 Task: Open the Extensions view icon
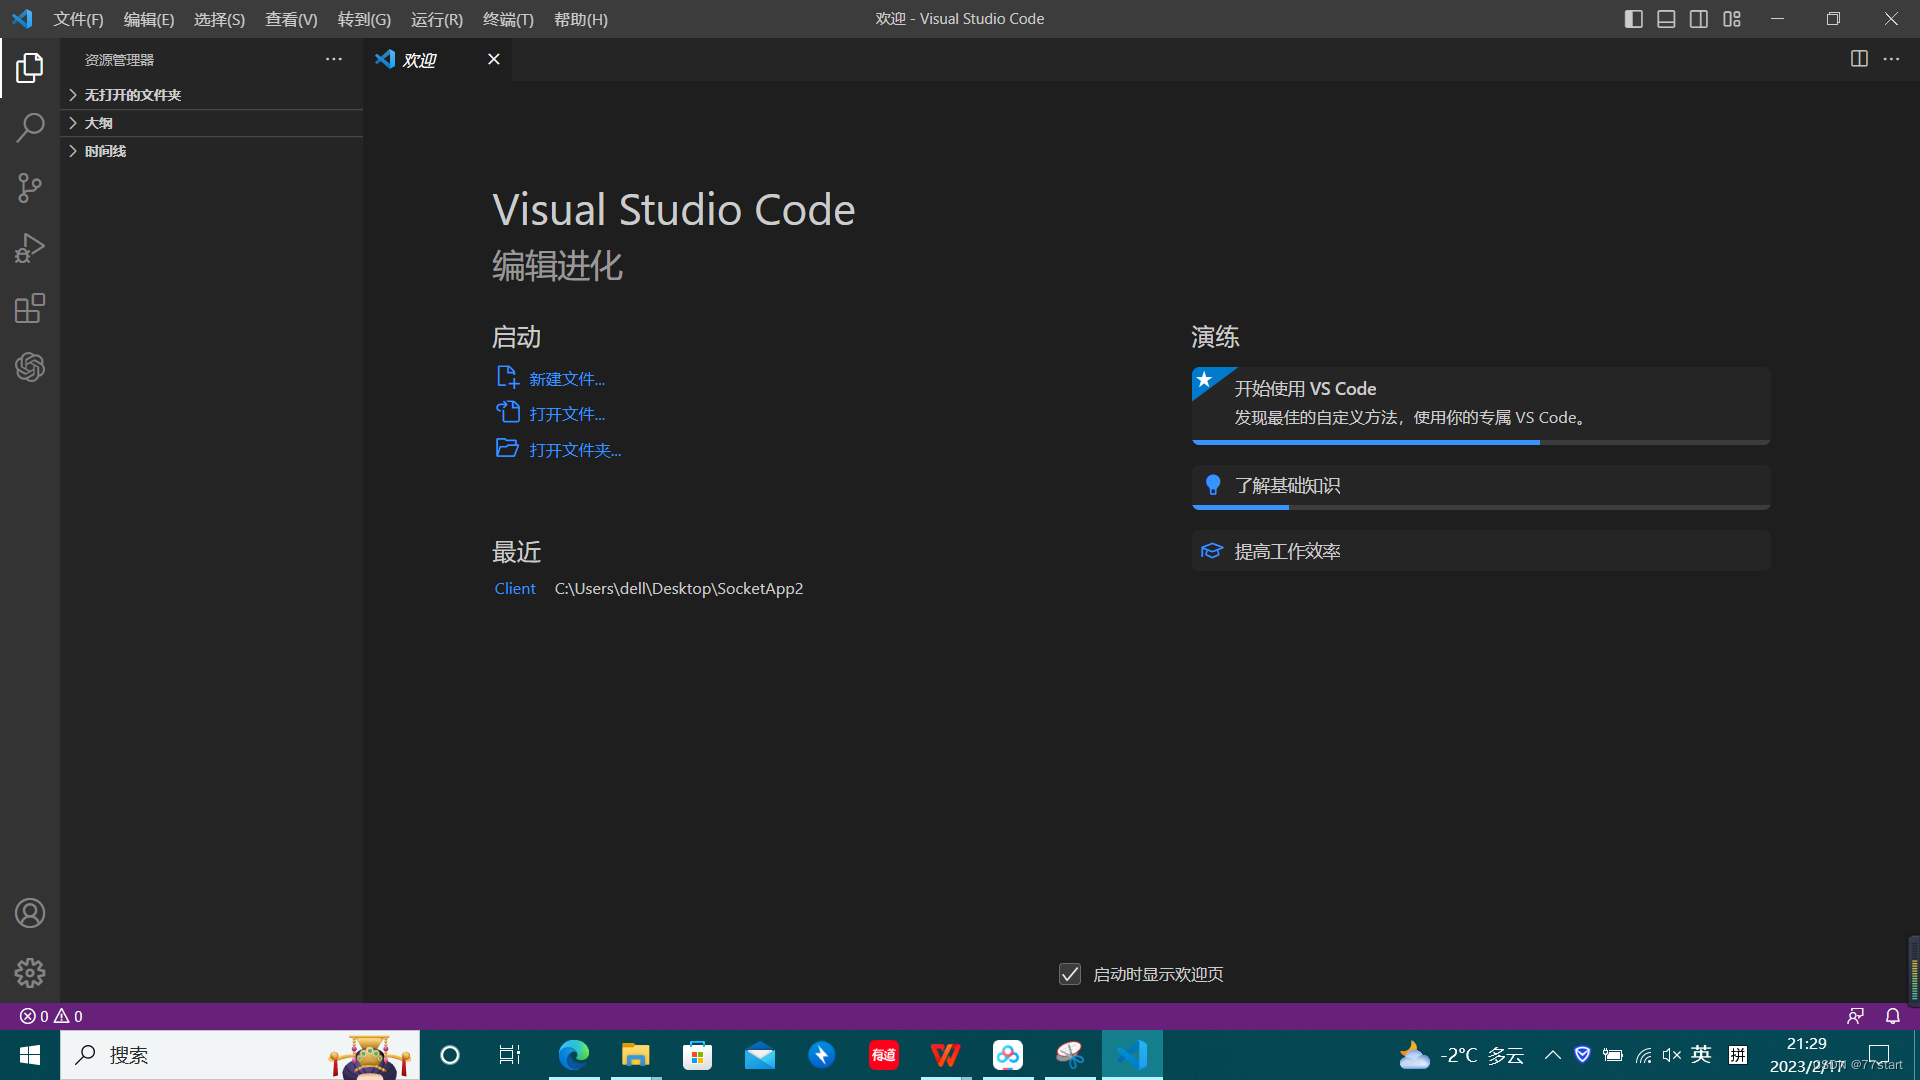click(x=30, y=308)
